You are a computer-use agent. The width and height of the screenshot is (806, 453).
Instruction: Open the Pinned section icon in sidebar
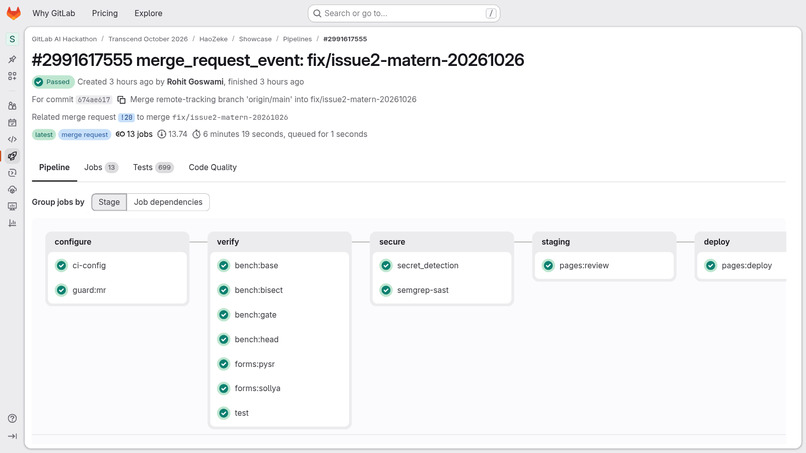point(12,60)
